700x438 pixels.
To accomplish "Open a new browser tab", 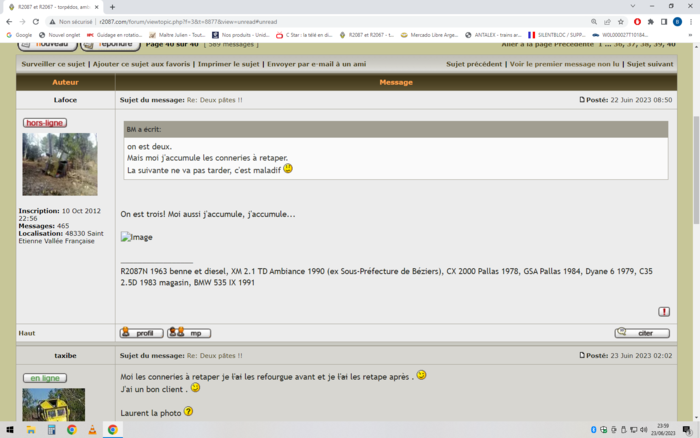I will pos(112,7).
